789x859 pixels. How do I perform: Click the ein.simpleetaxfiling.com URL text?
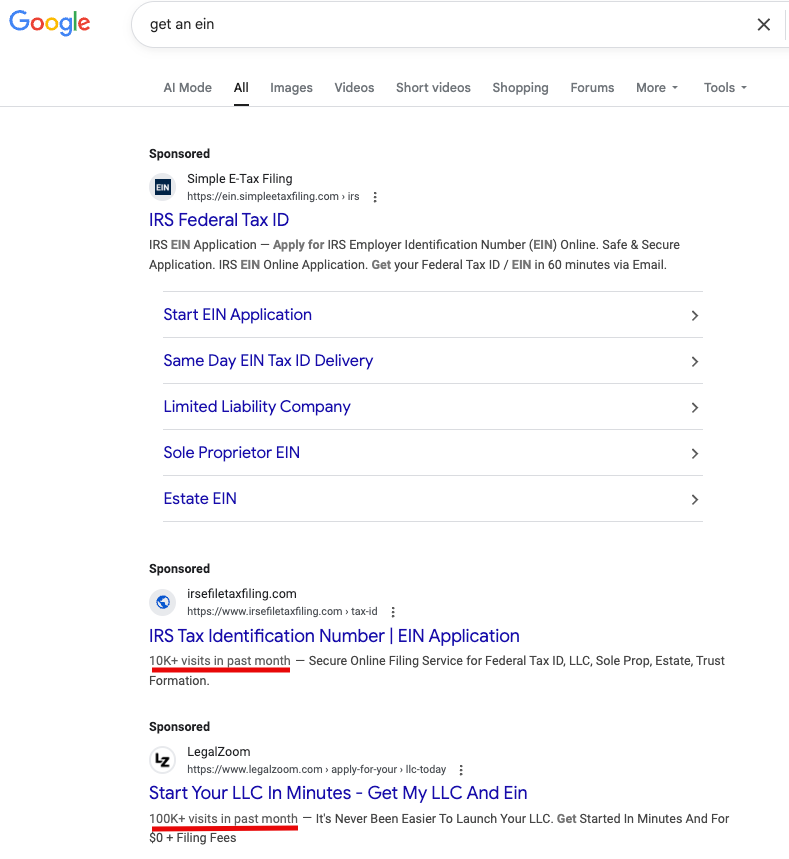click(x=273, y=196)
